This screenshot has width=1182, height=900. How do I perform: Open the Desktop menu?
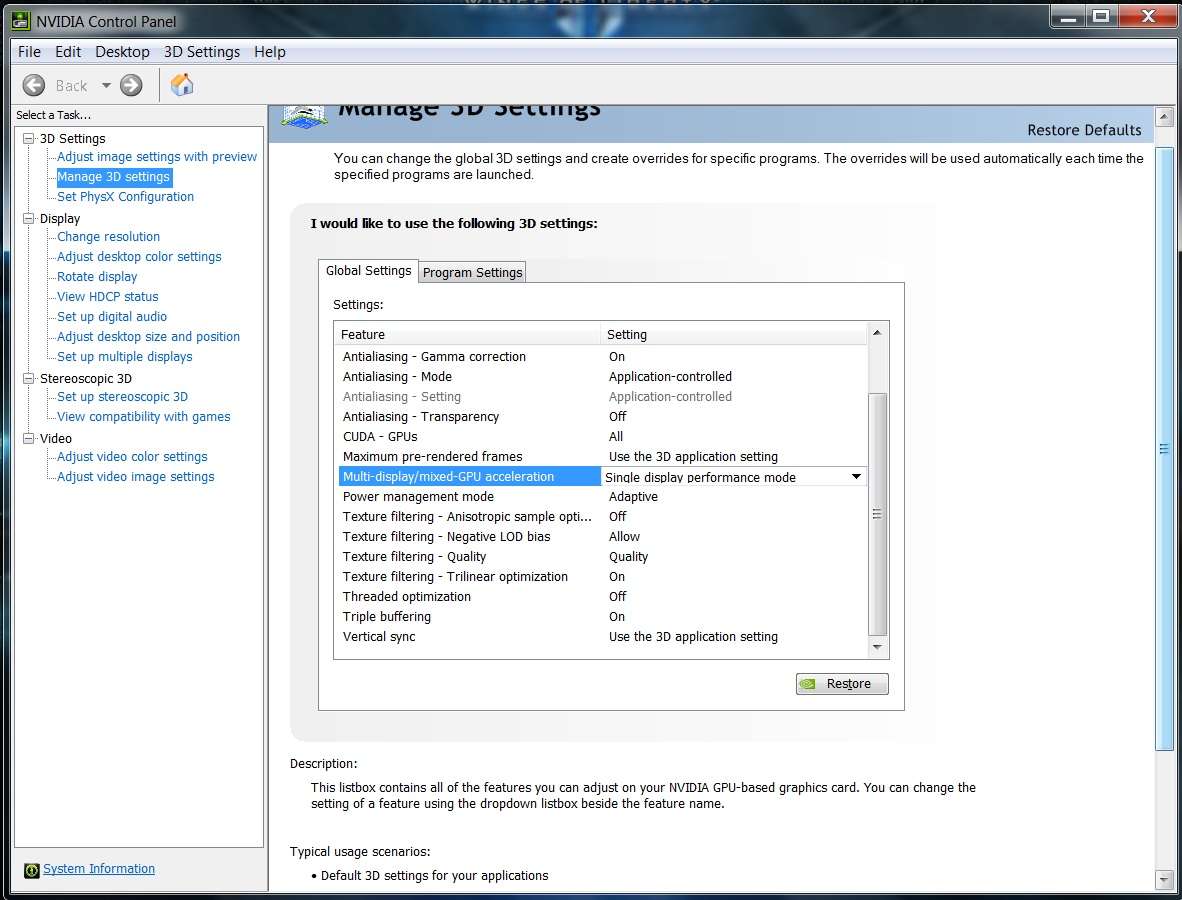tap(122, 51)
